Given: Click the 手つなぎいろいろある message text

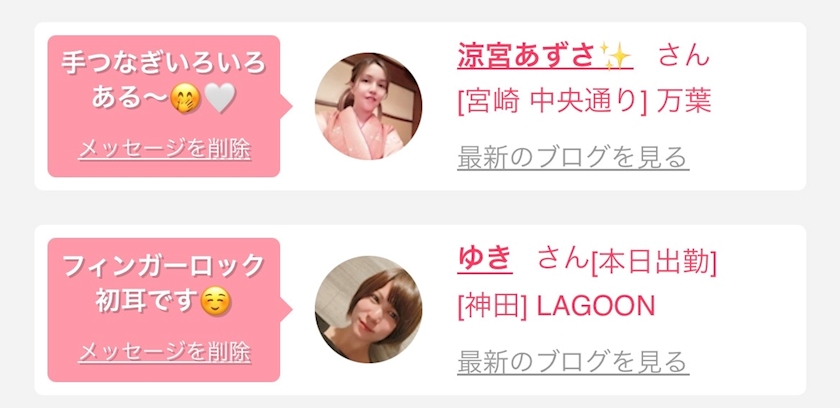Looking at the screenshot, I should (x=164, y=81).
